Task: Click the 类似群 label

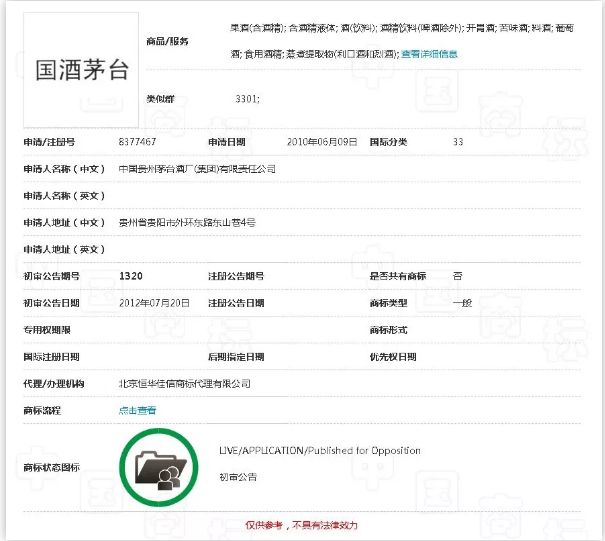Action: pyautogui.click(x=160, y=99)
